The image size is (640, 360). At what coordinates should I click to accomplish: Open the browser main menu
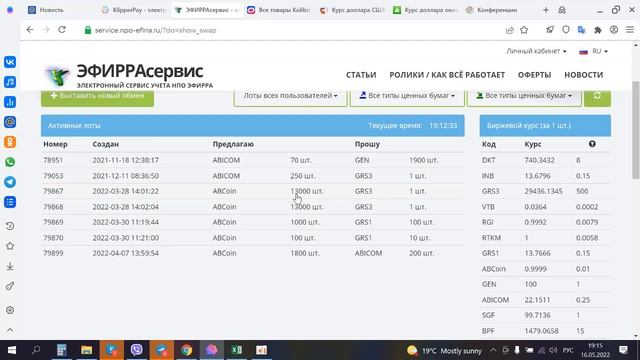point(630,30)
